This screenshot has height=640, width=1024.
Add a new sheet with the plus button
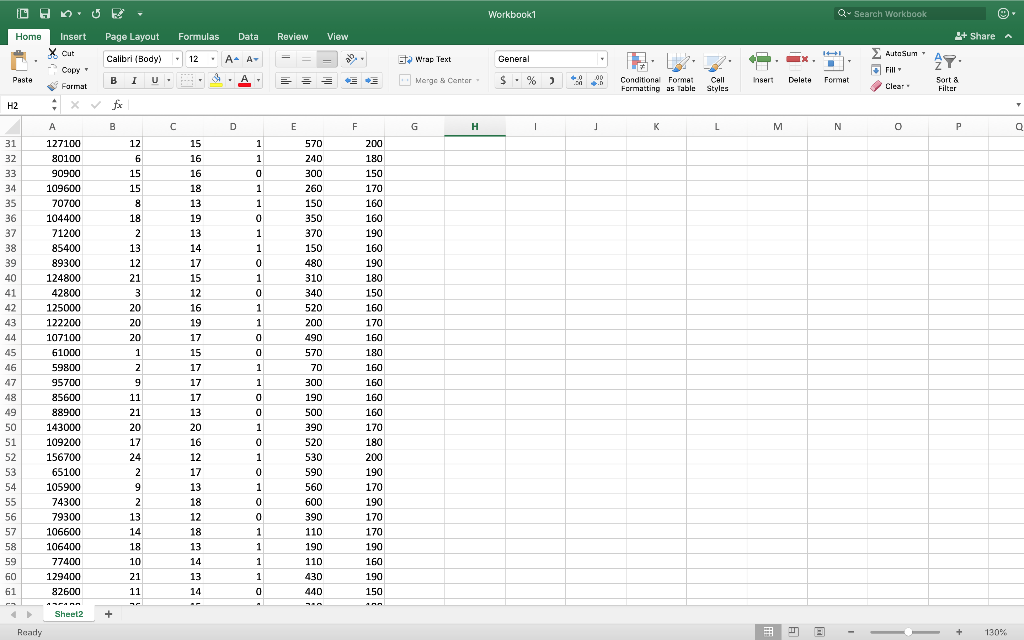[108, 613]
